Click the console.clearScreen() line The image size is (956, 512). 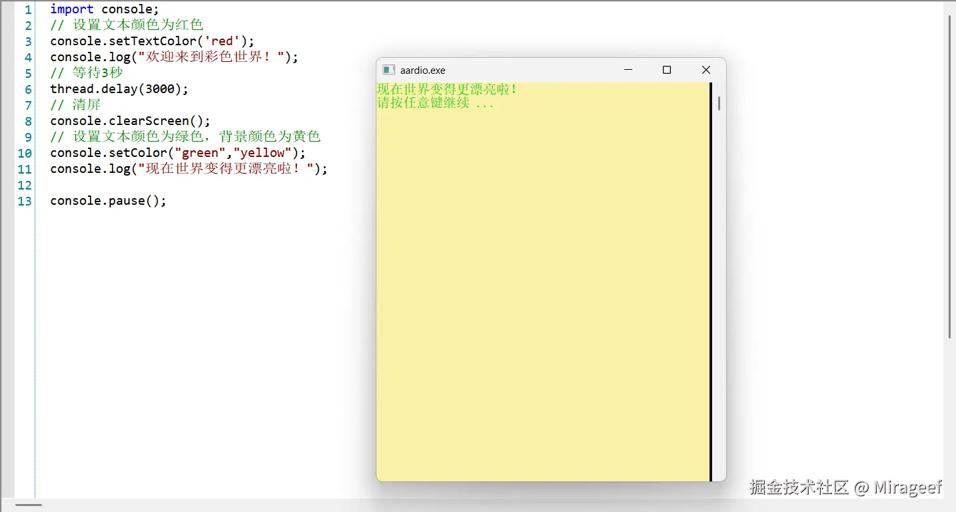point(130,121)
